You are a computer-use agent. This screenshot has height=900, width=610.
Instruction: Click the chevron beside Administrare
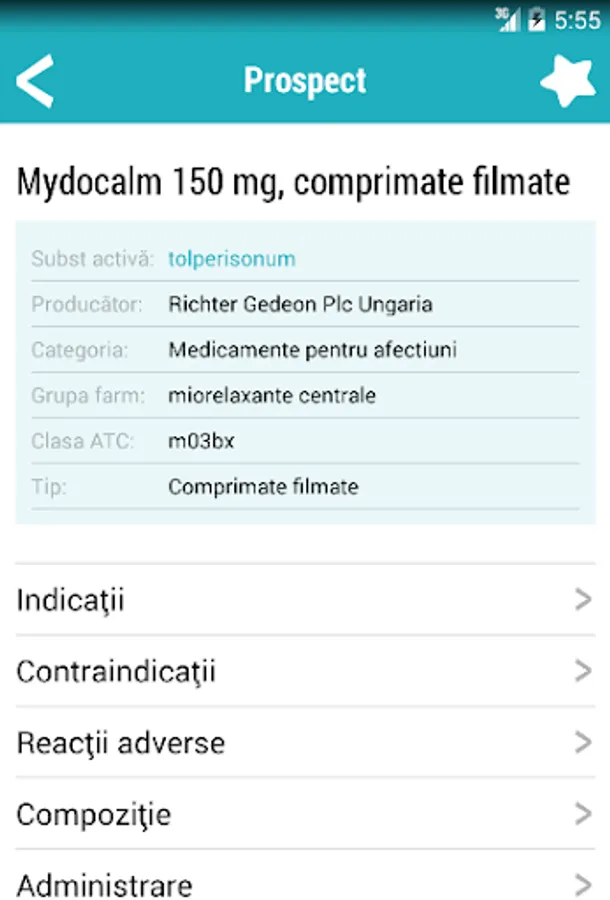click(x=583, y=884)
